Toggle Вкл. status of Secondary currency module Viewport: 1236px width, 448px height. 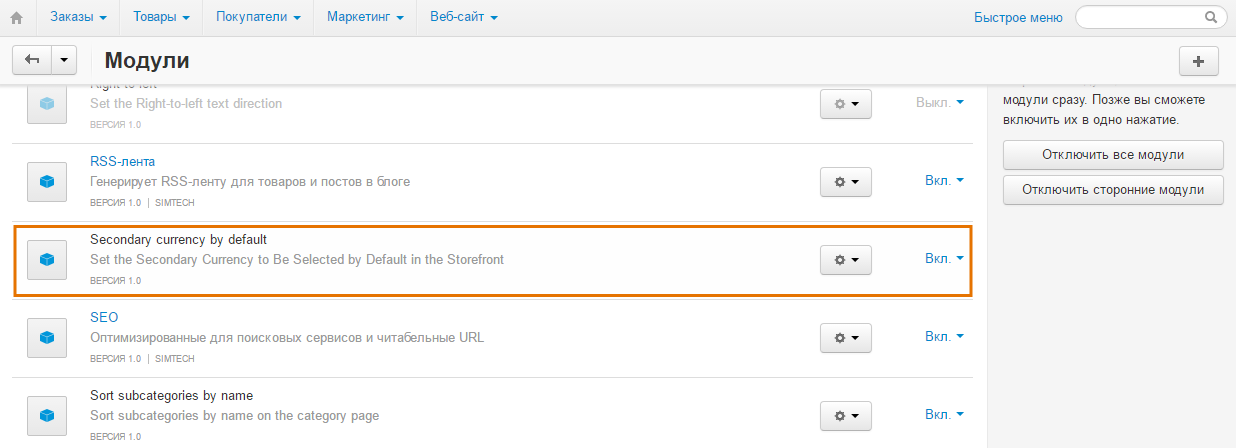(x=944, y=259)
